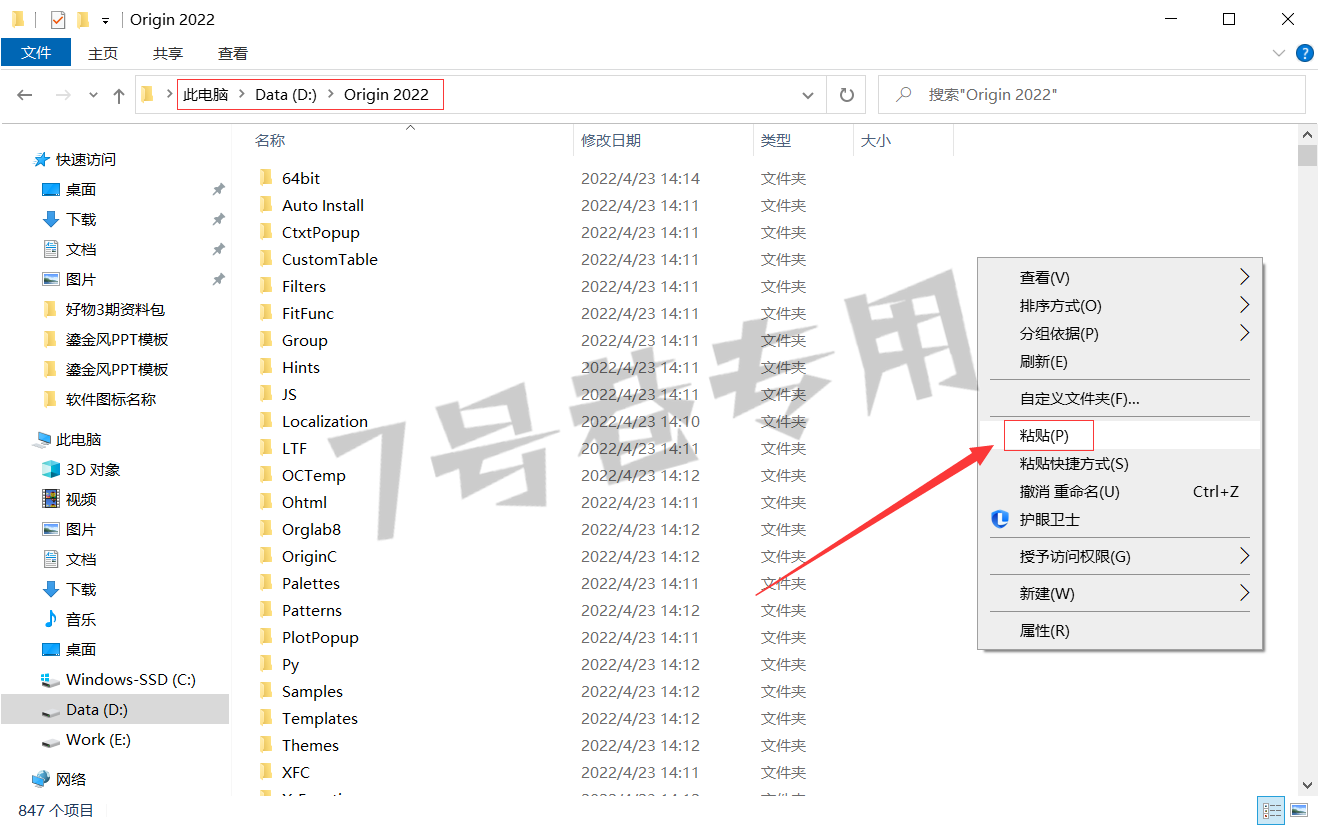Viewport: 1319px width, 826px height.
Task: Open 音乐 under 此电脑
Action: [x=81, y=619]
